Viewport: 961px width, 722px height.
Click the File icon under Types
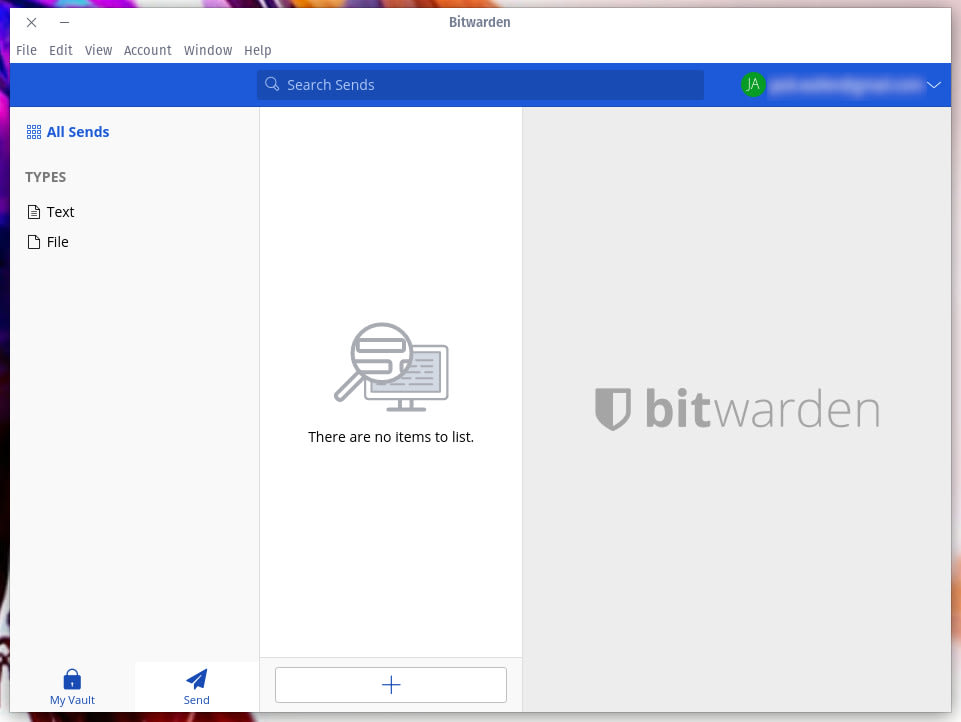point(33,241)
